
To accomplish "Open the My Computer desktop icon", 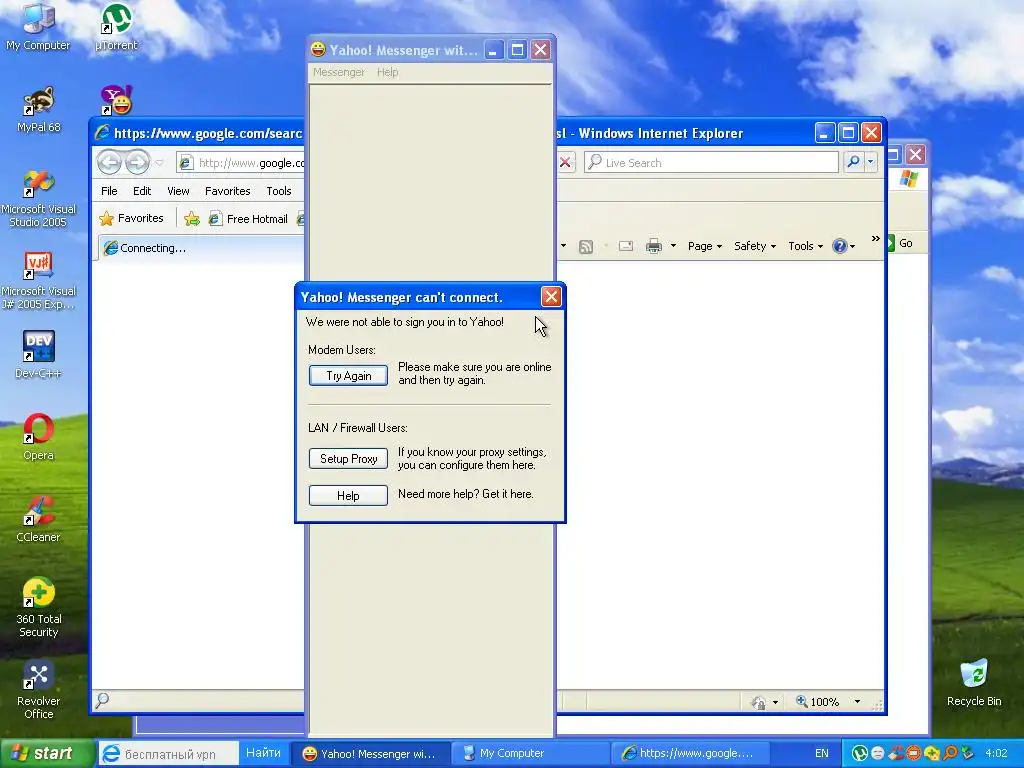I will [38, 26].
